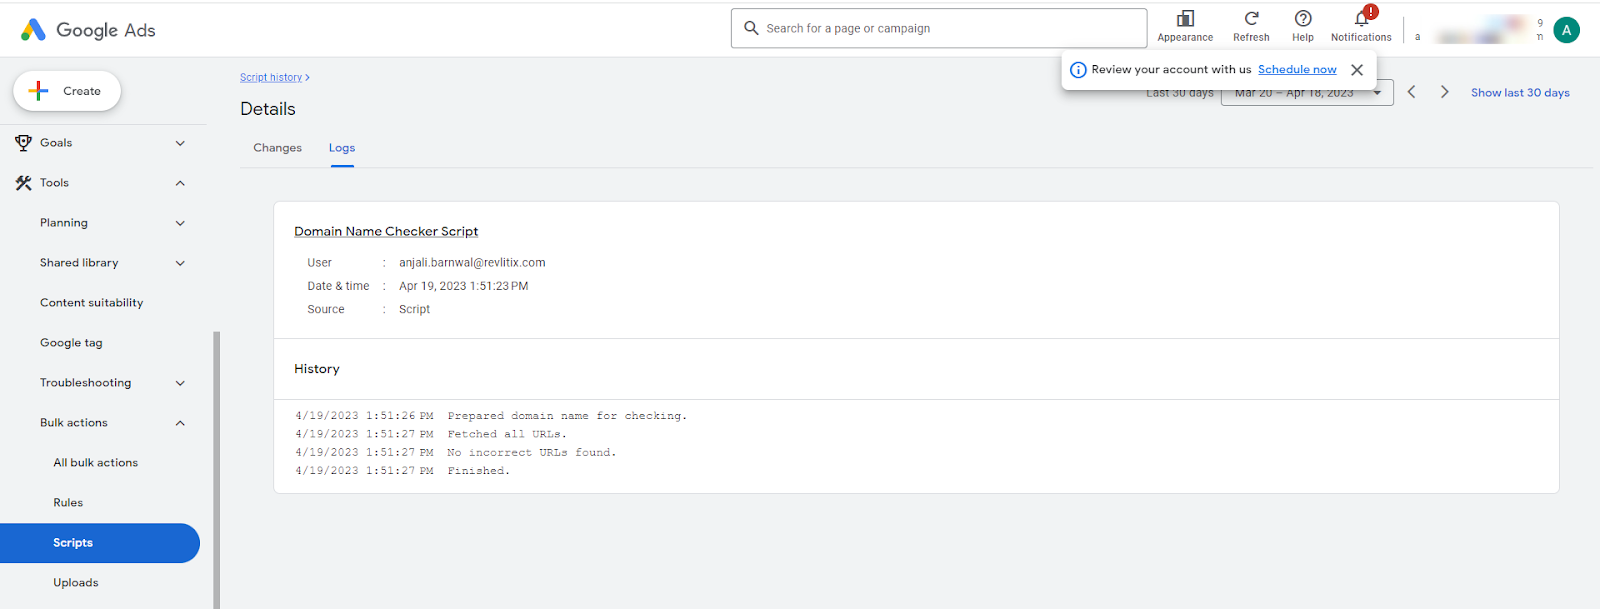Open Google tag page
This screenshot has height=609, width=1600.
click(x=71, y=343)
